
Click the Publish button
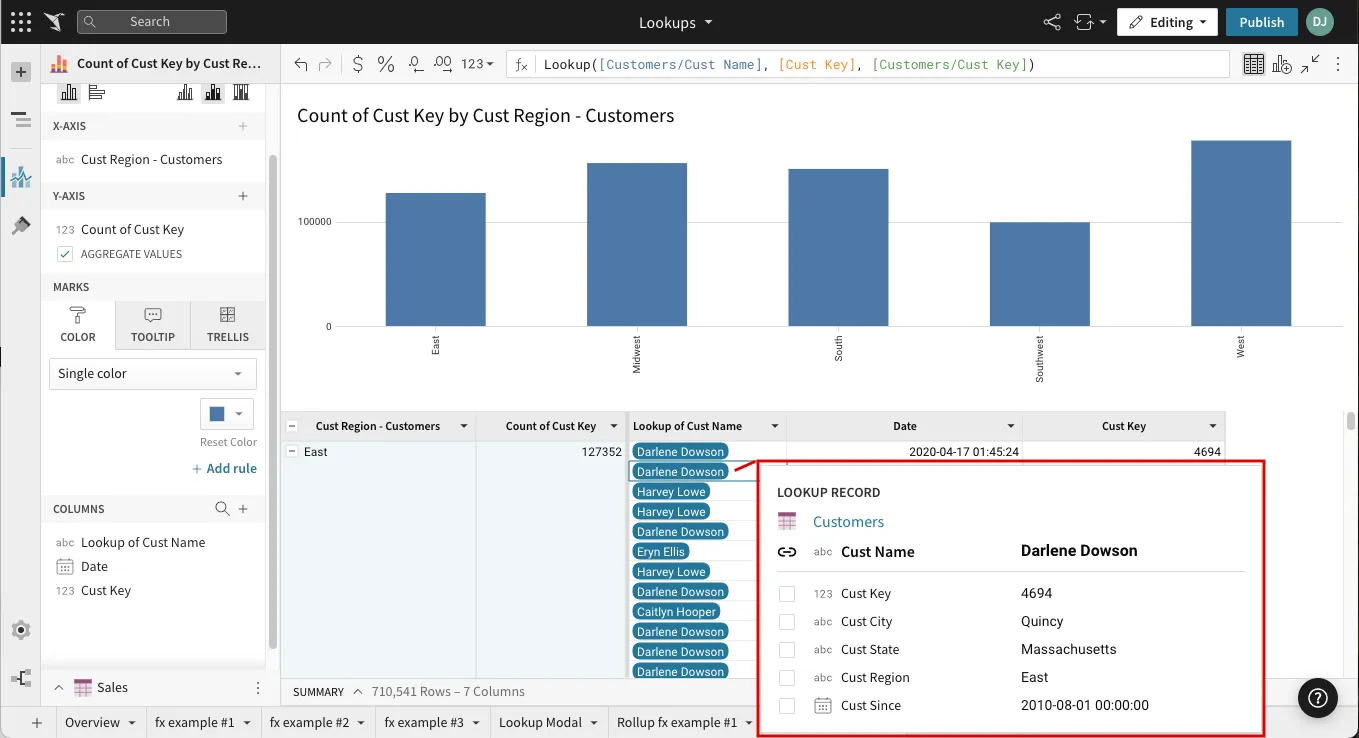tap(1261, 22)
